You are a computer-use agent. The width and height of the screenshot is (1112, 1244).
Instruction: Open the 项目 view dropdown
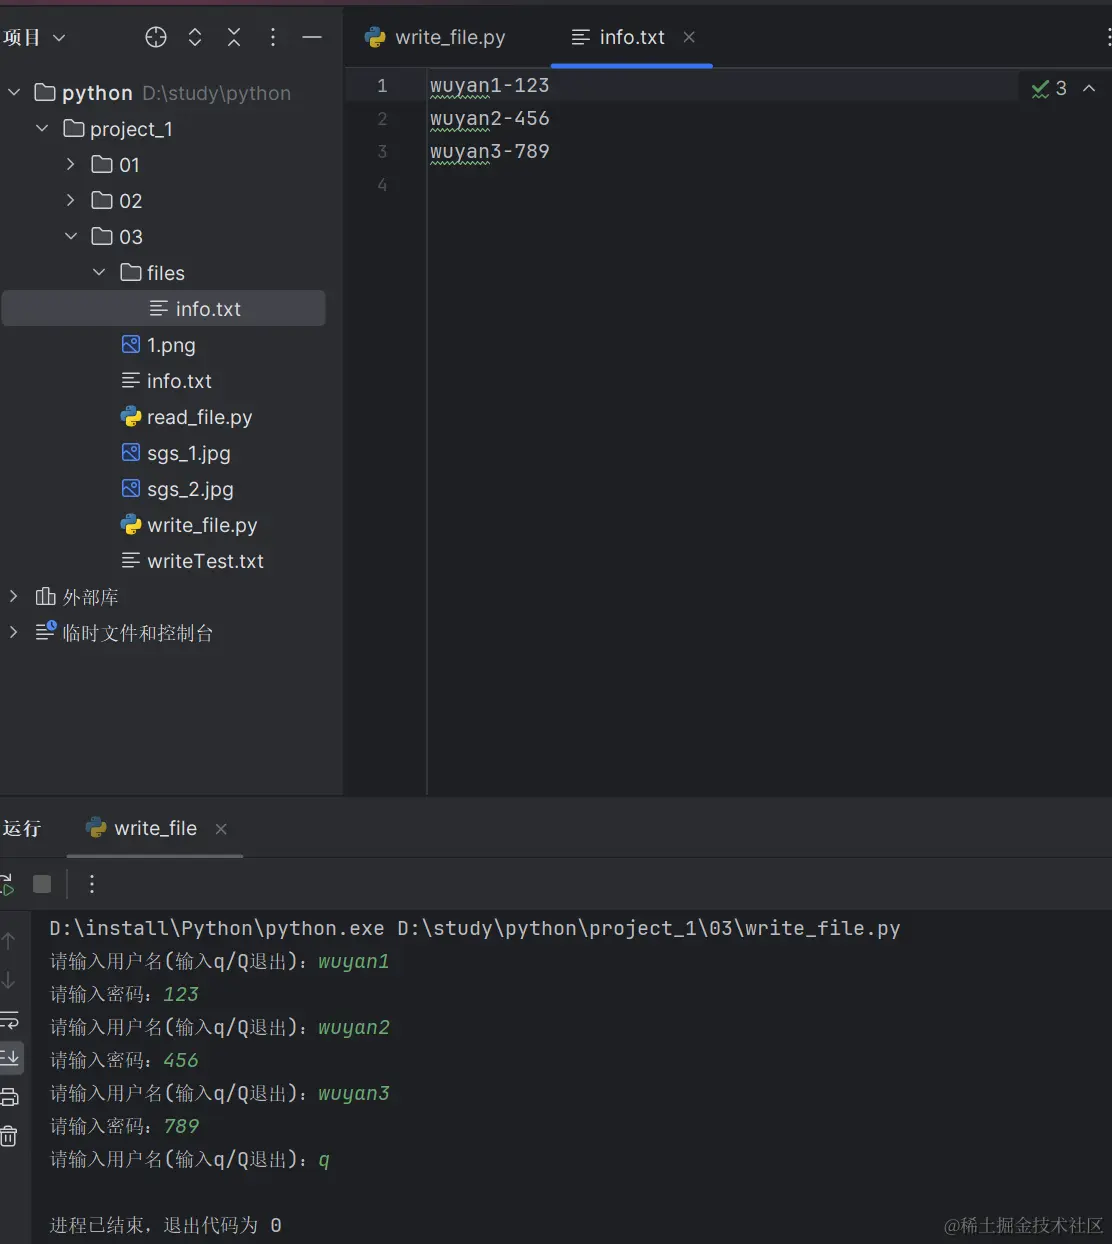pyautogui.click(x=33, y=37)
